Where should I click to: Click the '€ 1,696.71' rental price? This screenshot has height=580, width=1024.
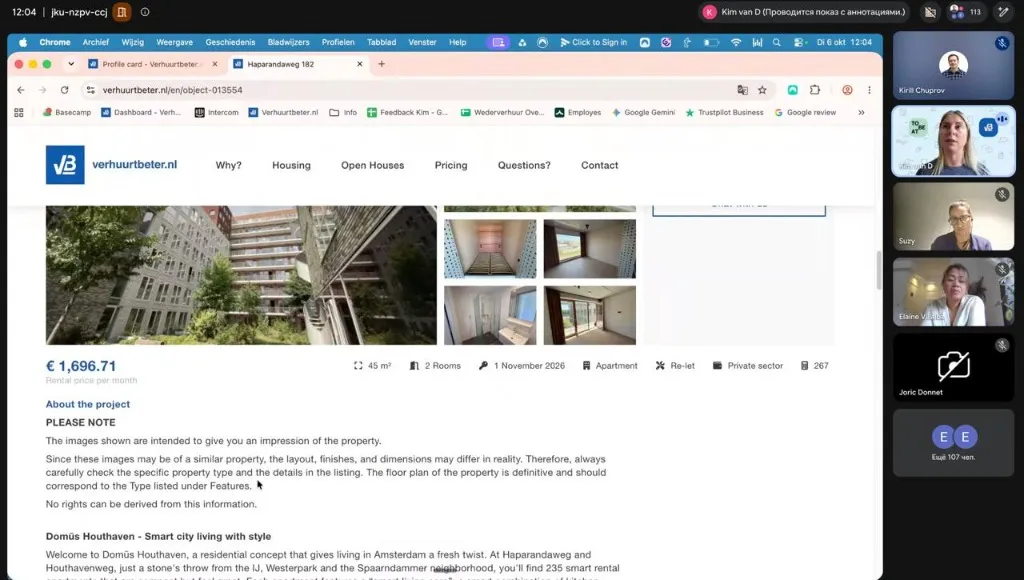(x=81, y=366)
